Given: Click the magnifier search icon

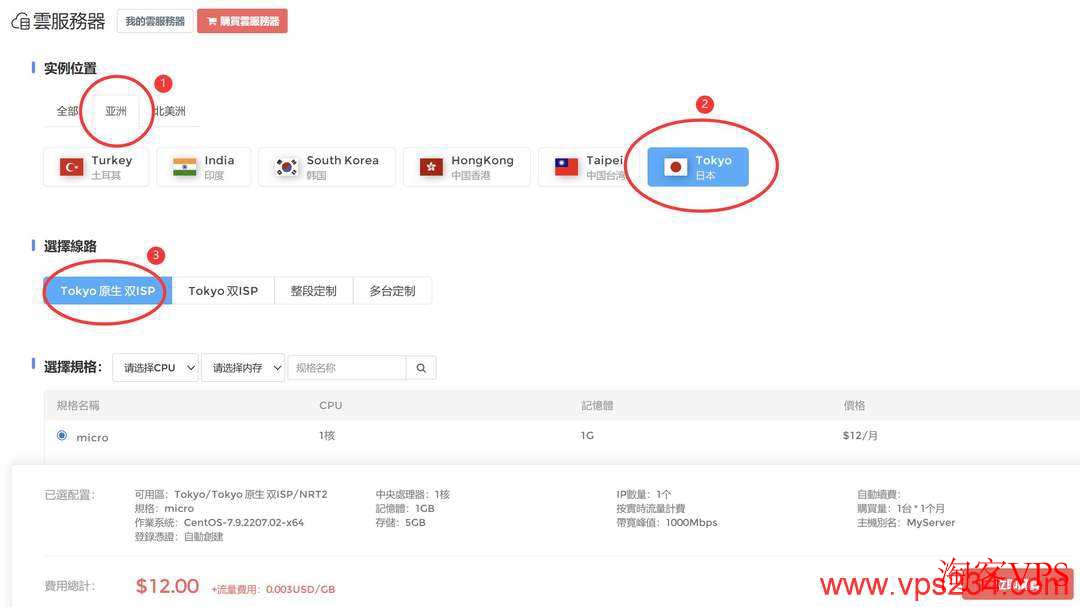Looking at the screenshot, I should pos(420,367).
